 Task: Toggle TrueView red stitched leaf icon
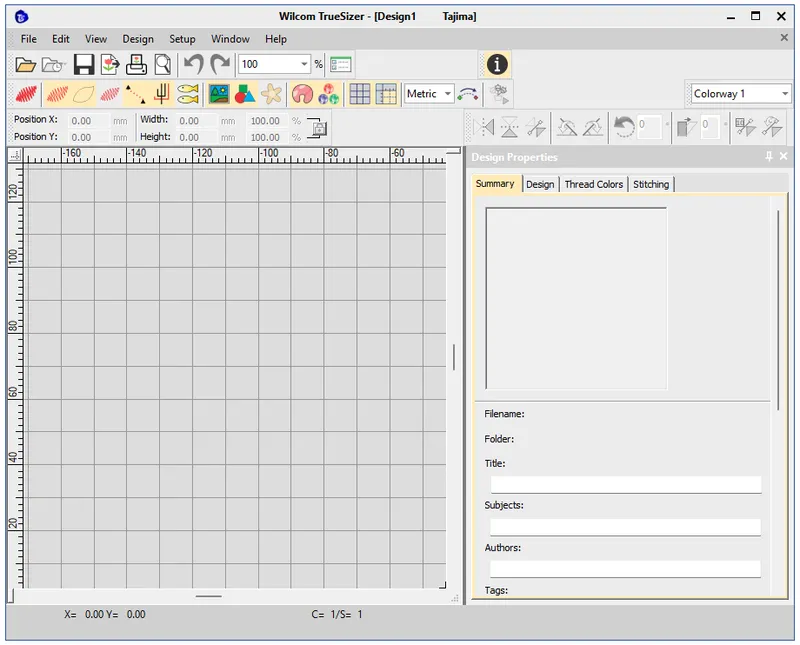pos(26,94)
